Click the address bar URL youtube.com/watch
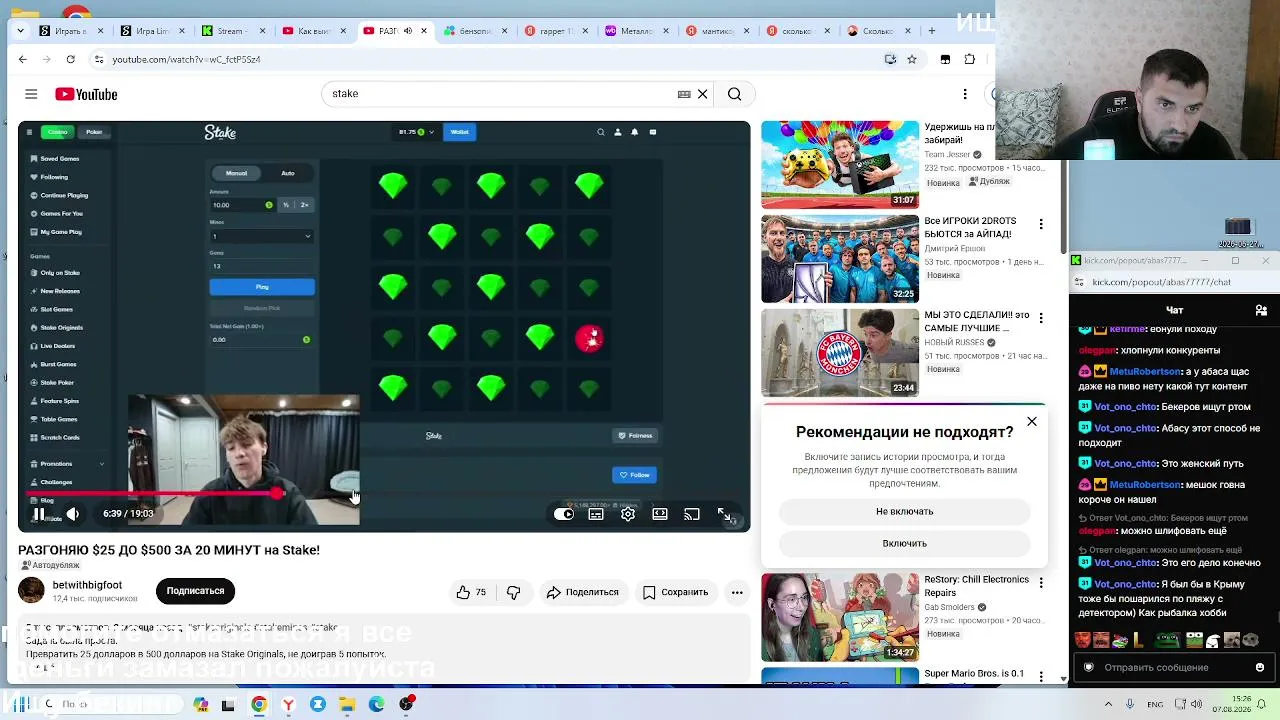This screenshot has width=1280, height=720. click(x=186, y=60)
